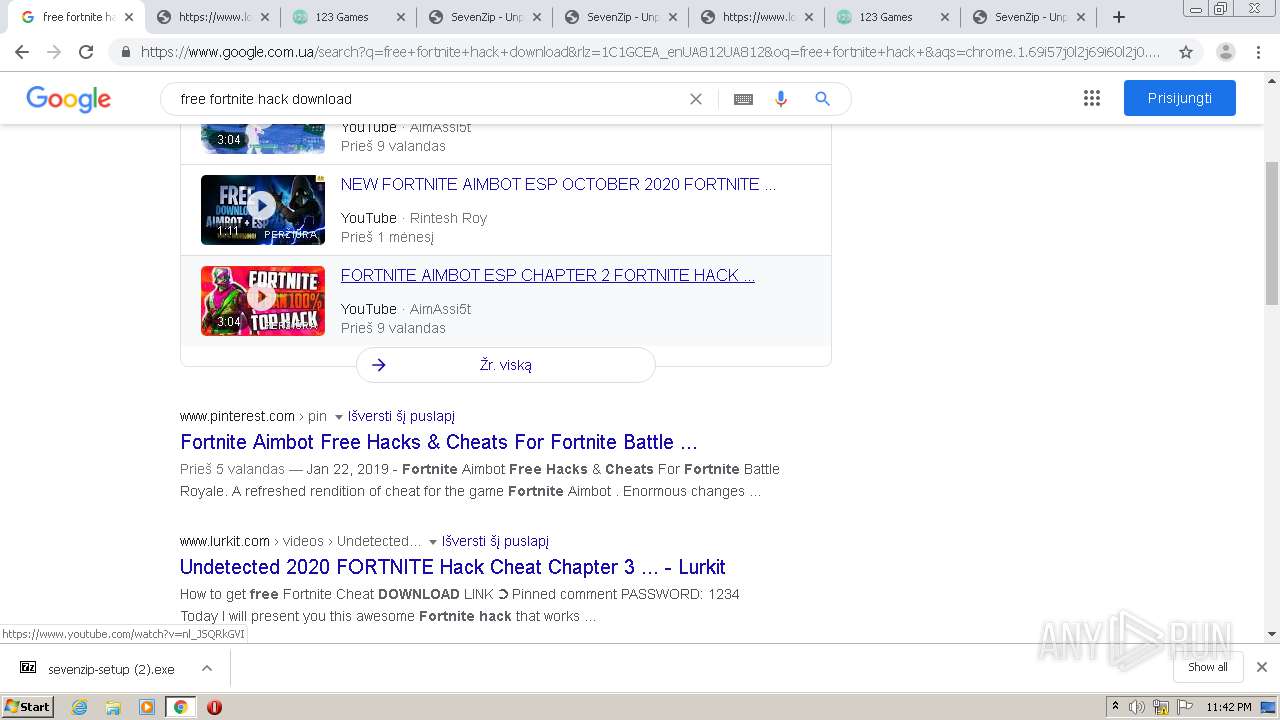Launch the media player taskbar icon

(147, 707)
